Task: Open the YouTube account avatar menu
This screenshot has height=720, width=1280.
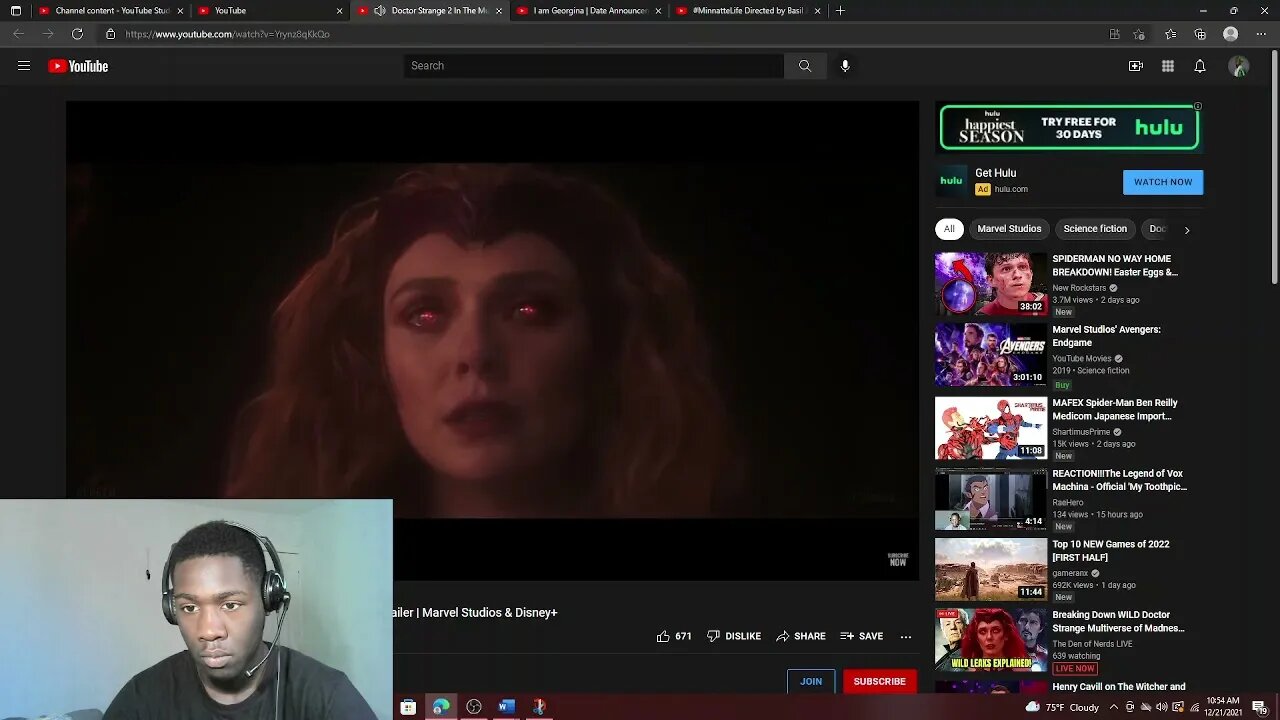Action: (1239, 66)
